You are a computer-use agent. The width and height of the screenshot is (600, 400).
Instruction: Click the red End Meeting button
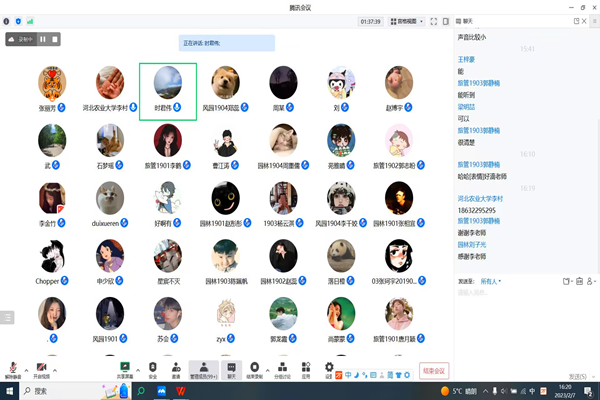click(433, 369)
